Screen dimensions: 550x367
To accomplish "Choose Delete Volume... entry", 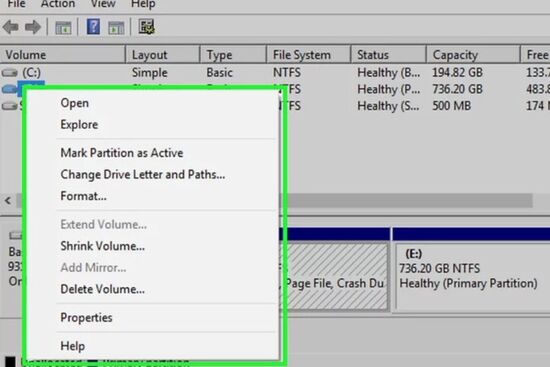I will [x=102, y=289].
